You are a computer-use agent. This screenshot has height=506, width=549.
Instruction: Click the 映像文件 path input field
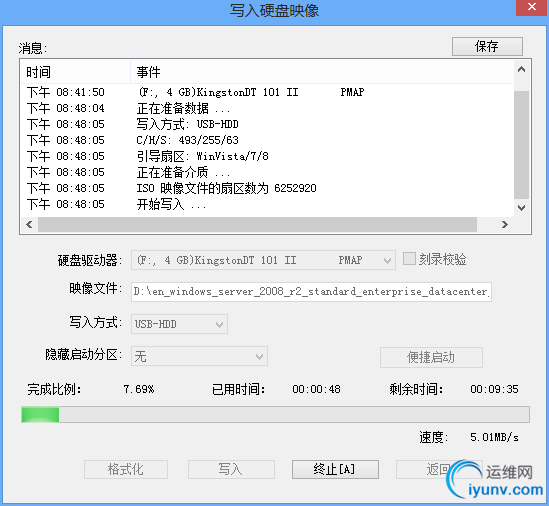311,291
